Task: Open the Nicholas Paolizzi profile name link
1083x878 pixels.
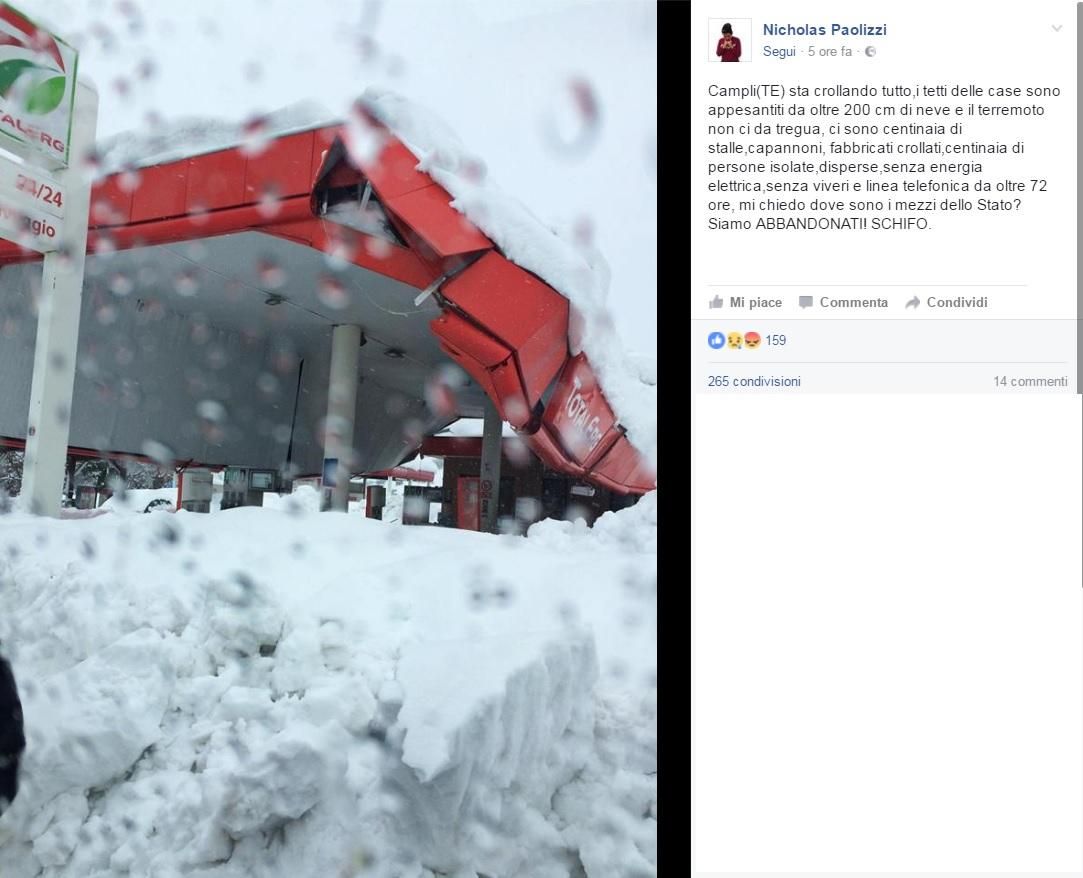Action: click(824, 30)
